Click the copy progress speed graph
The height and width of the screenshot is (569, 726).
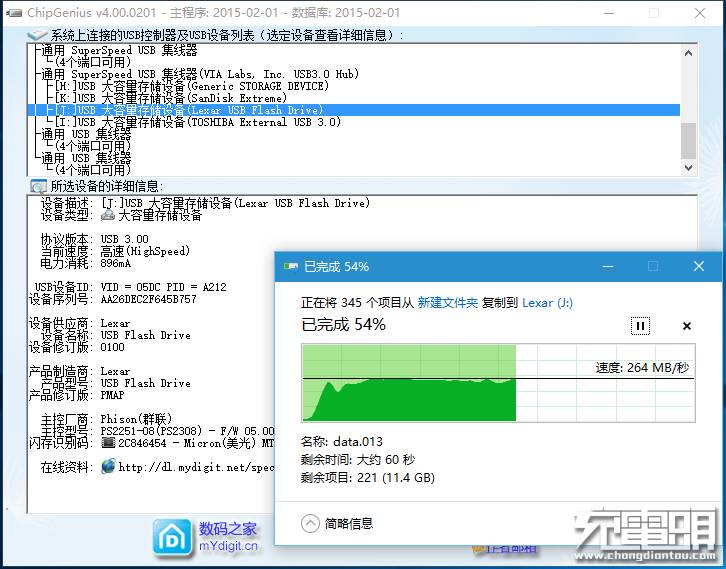click(498, 383)
